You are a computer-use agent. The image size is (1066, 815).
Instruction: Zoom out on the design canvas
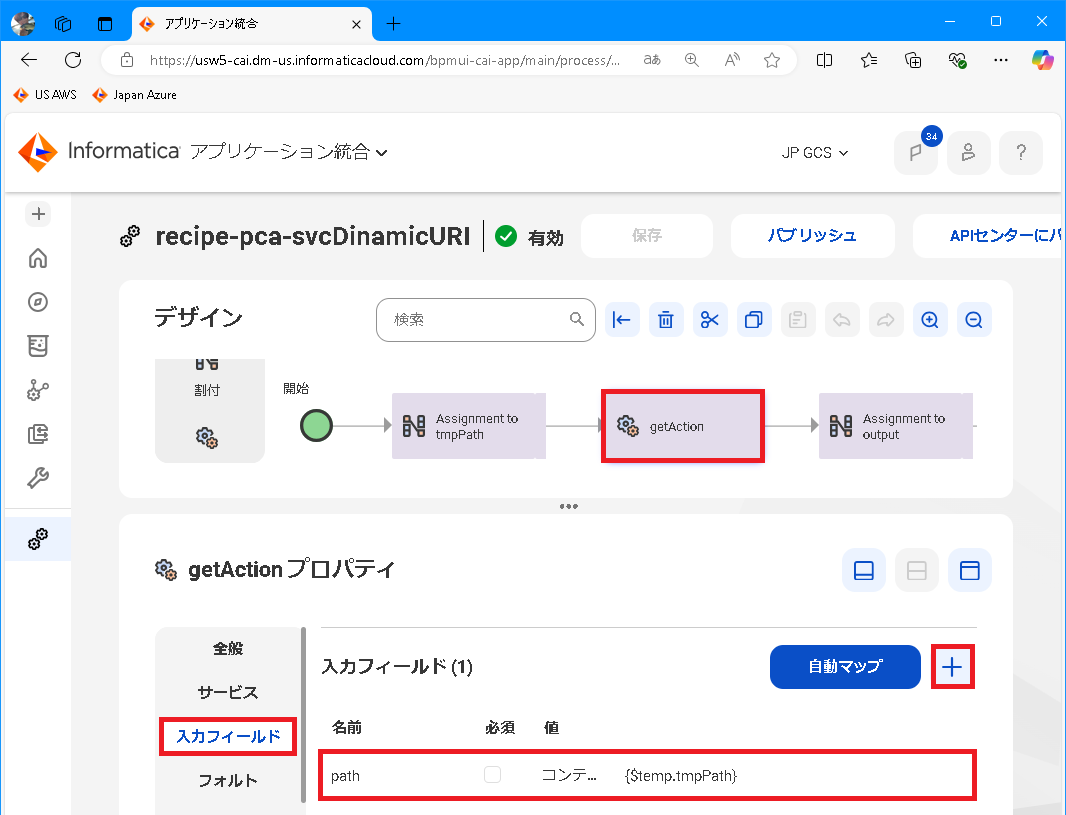coord(974,319)
